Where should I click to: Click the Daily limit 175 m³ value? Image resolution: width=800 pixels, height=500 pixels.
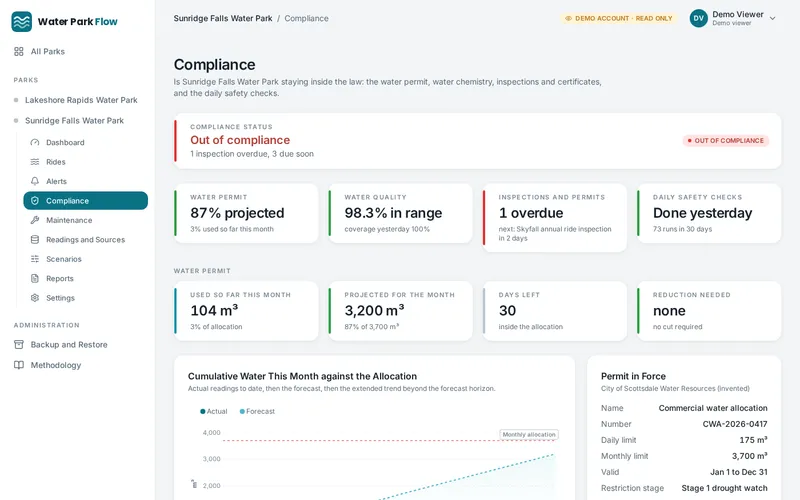click(x=753, y=440)
